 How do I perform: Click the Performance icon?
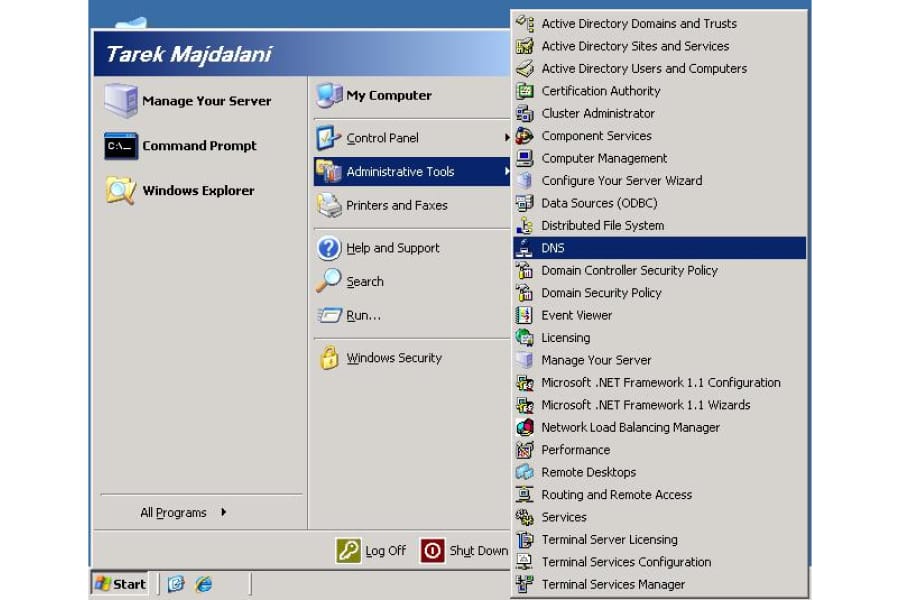tap(524, 450)
